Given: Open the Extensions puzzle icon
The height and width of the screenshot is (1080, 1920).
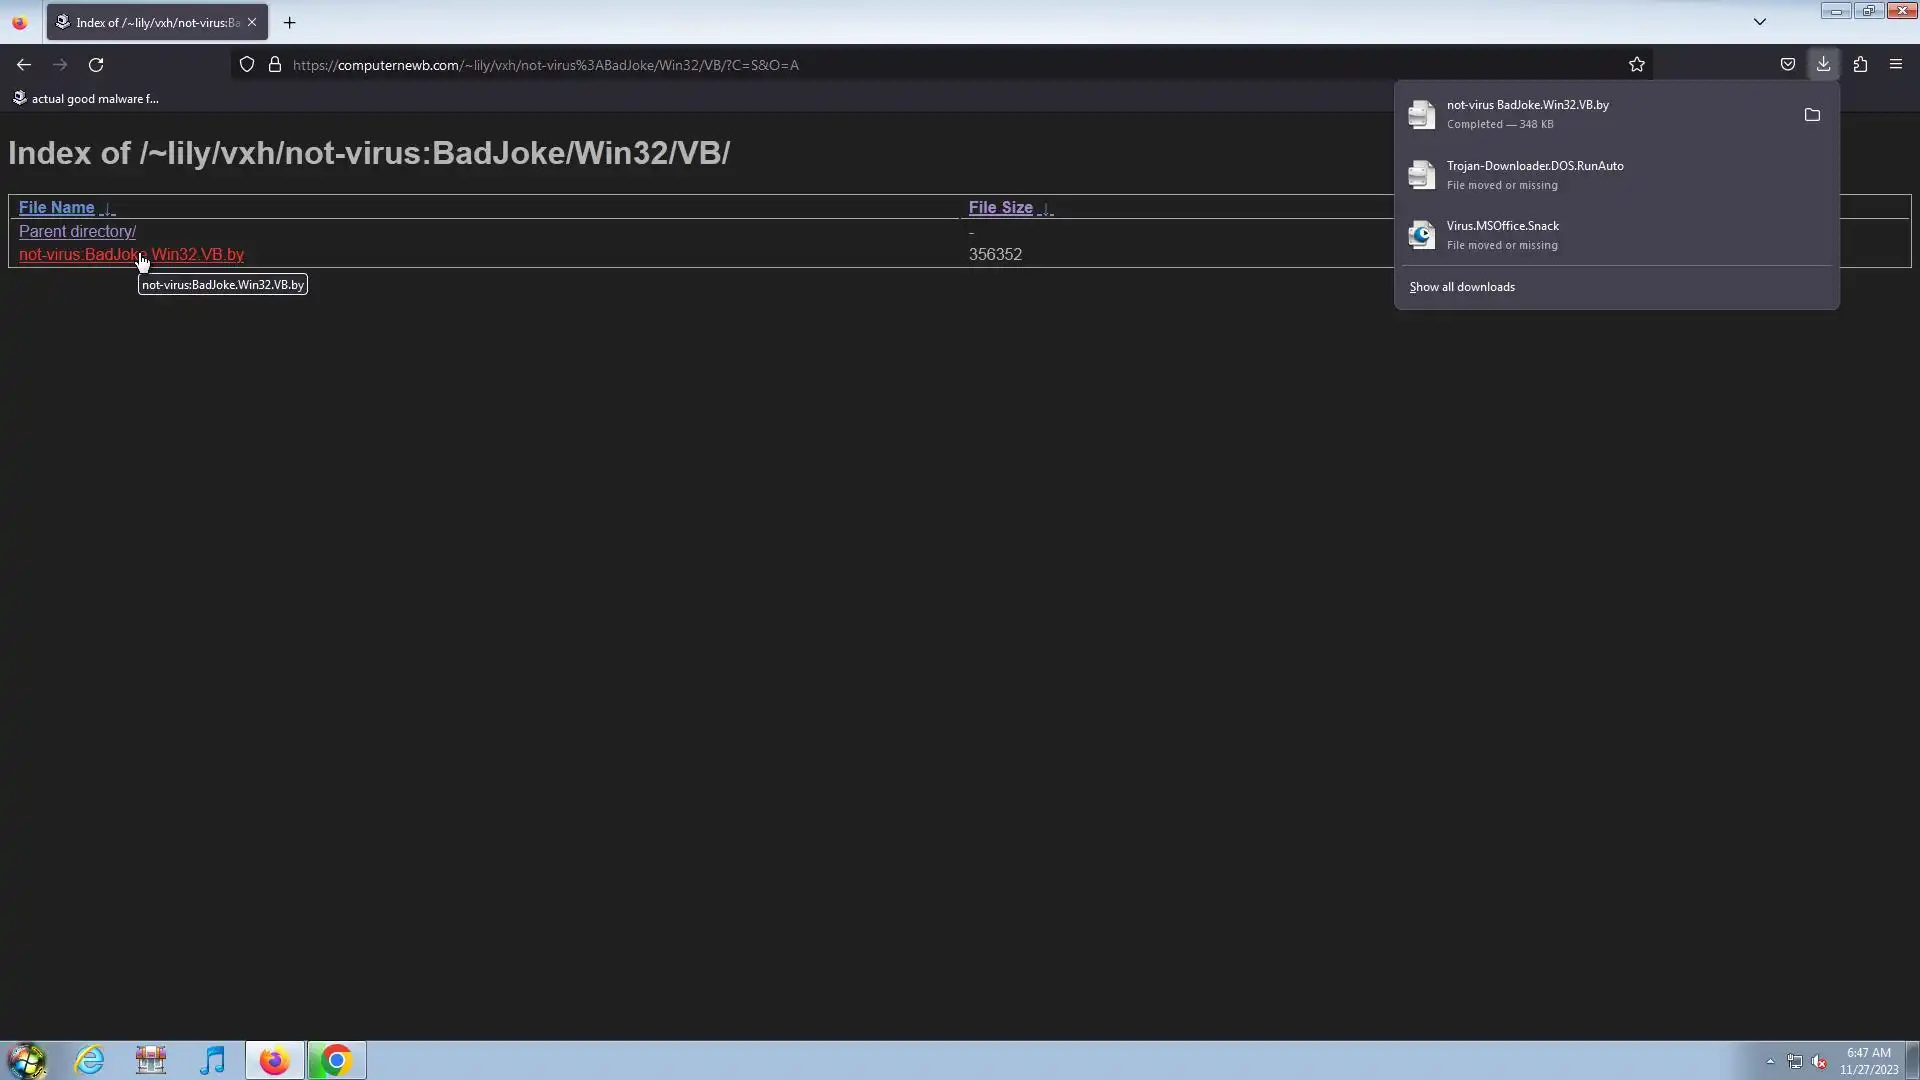Looking at the screenshot, I should click(1860, 65).
